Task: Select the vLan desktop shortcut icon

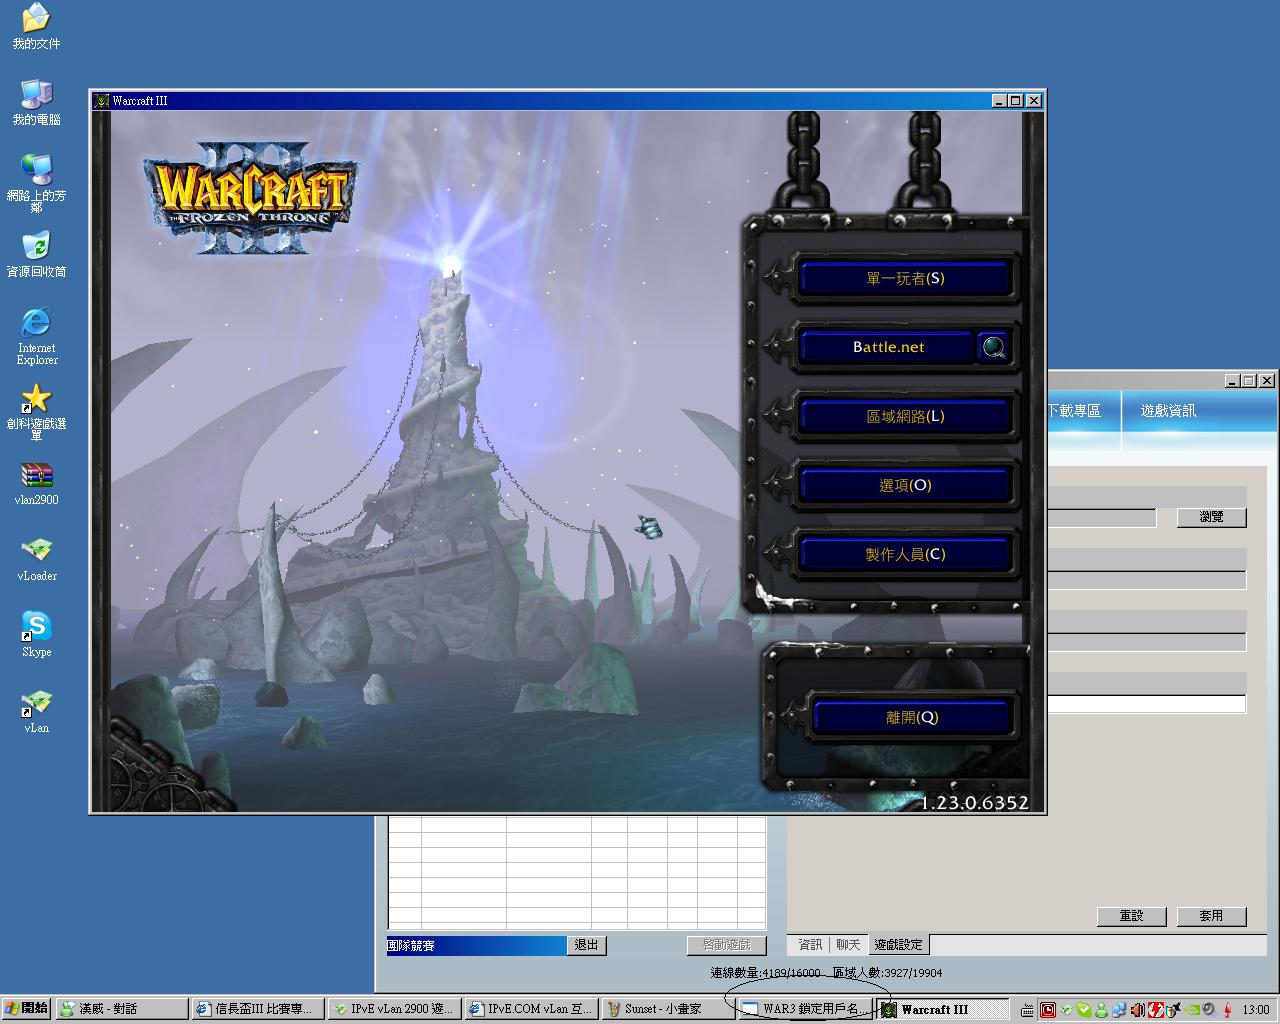Action: pos(36,711)
